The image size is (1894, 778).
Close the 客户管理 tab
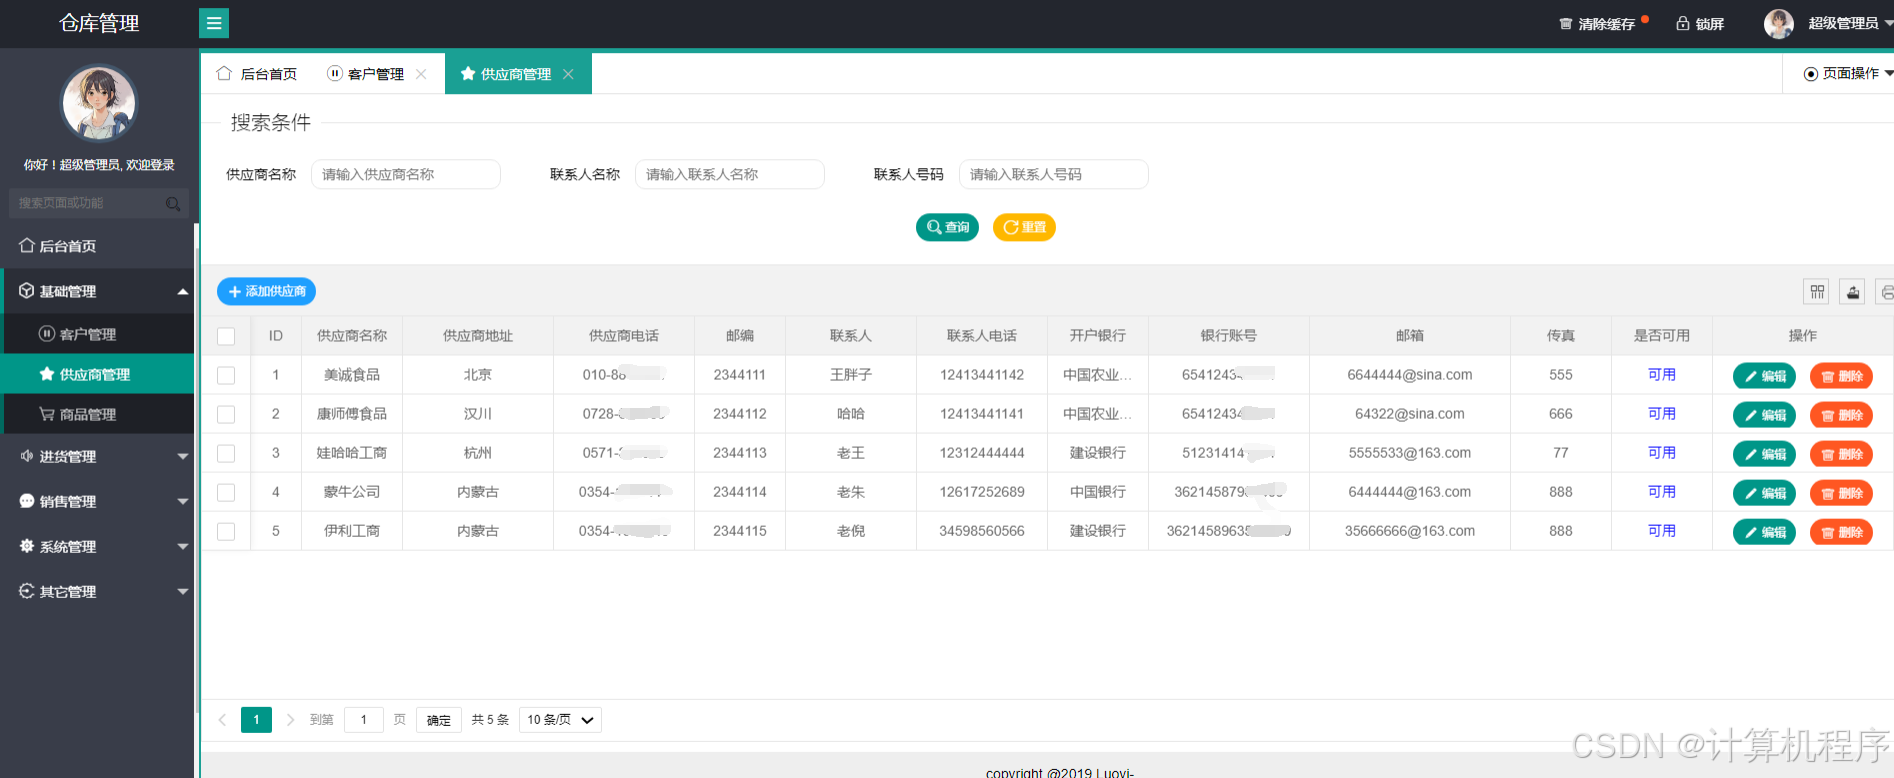(421, 74)
